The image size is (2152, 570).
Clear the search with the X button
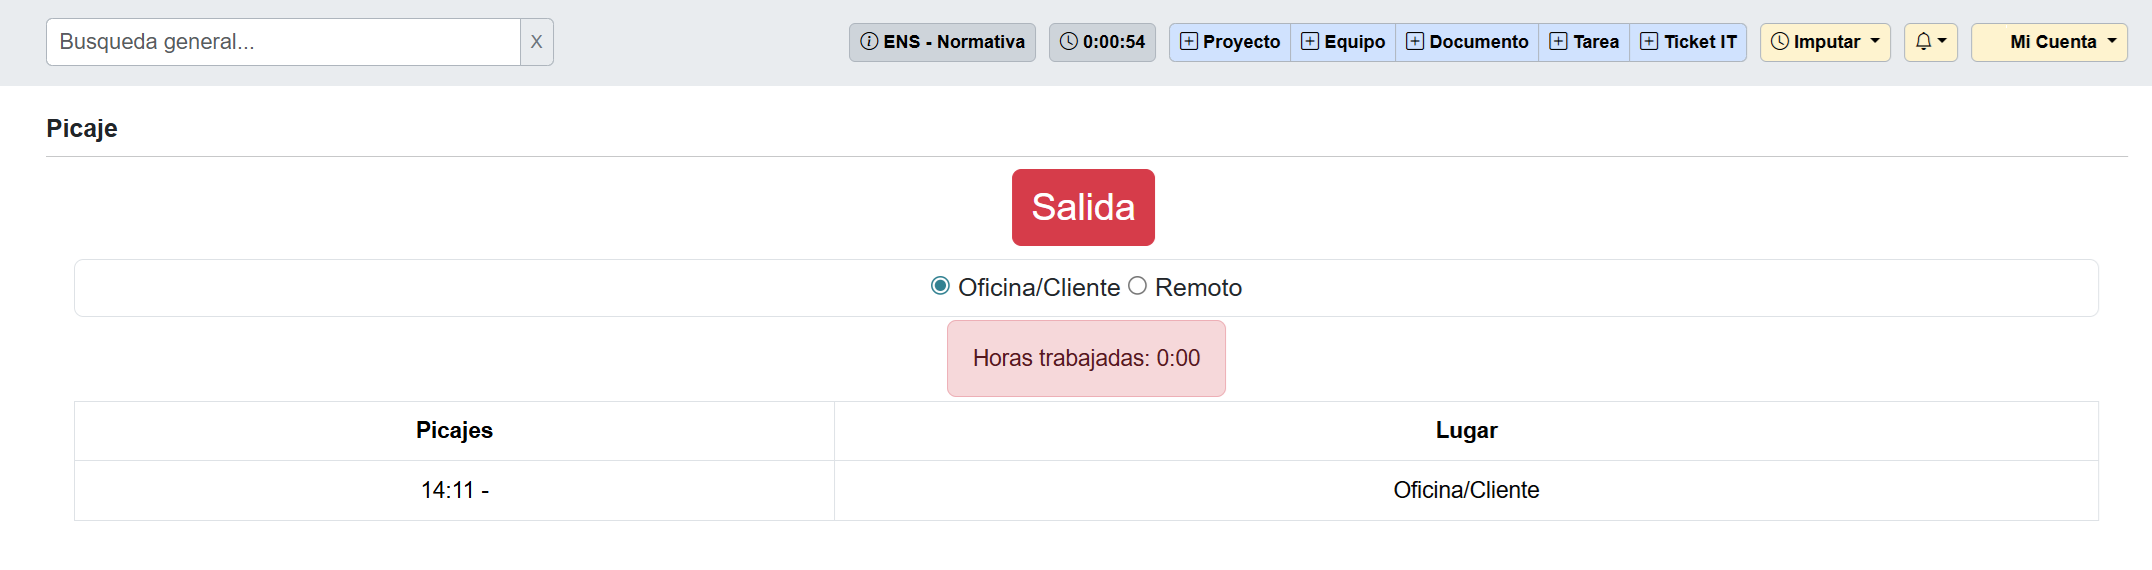point(536,42)
